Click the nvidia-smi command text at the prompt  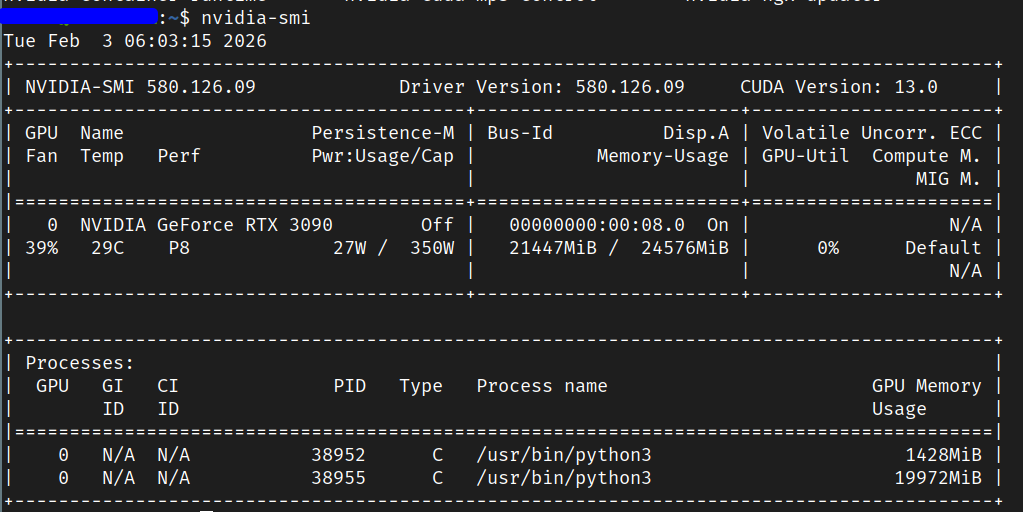point(256,18)
